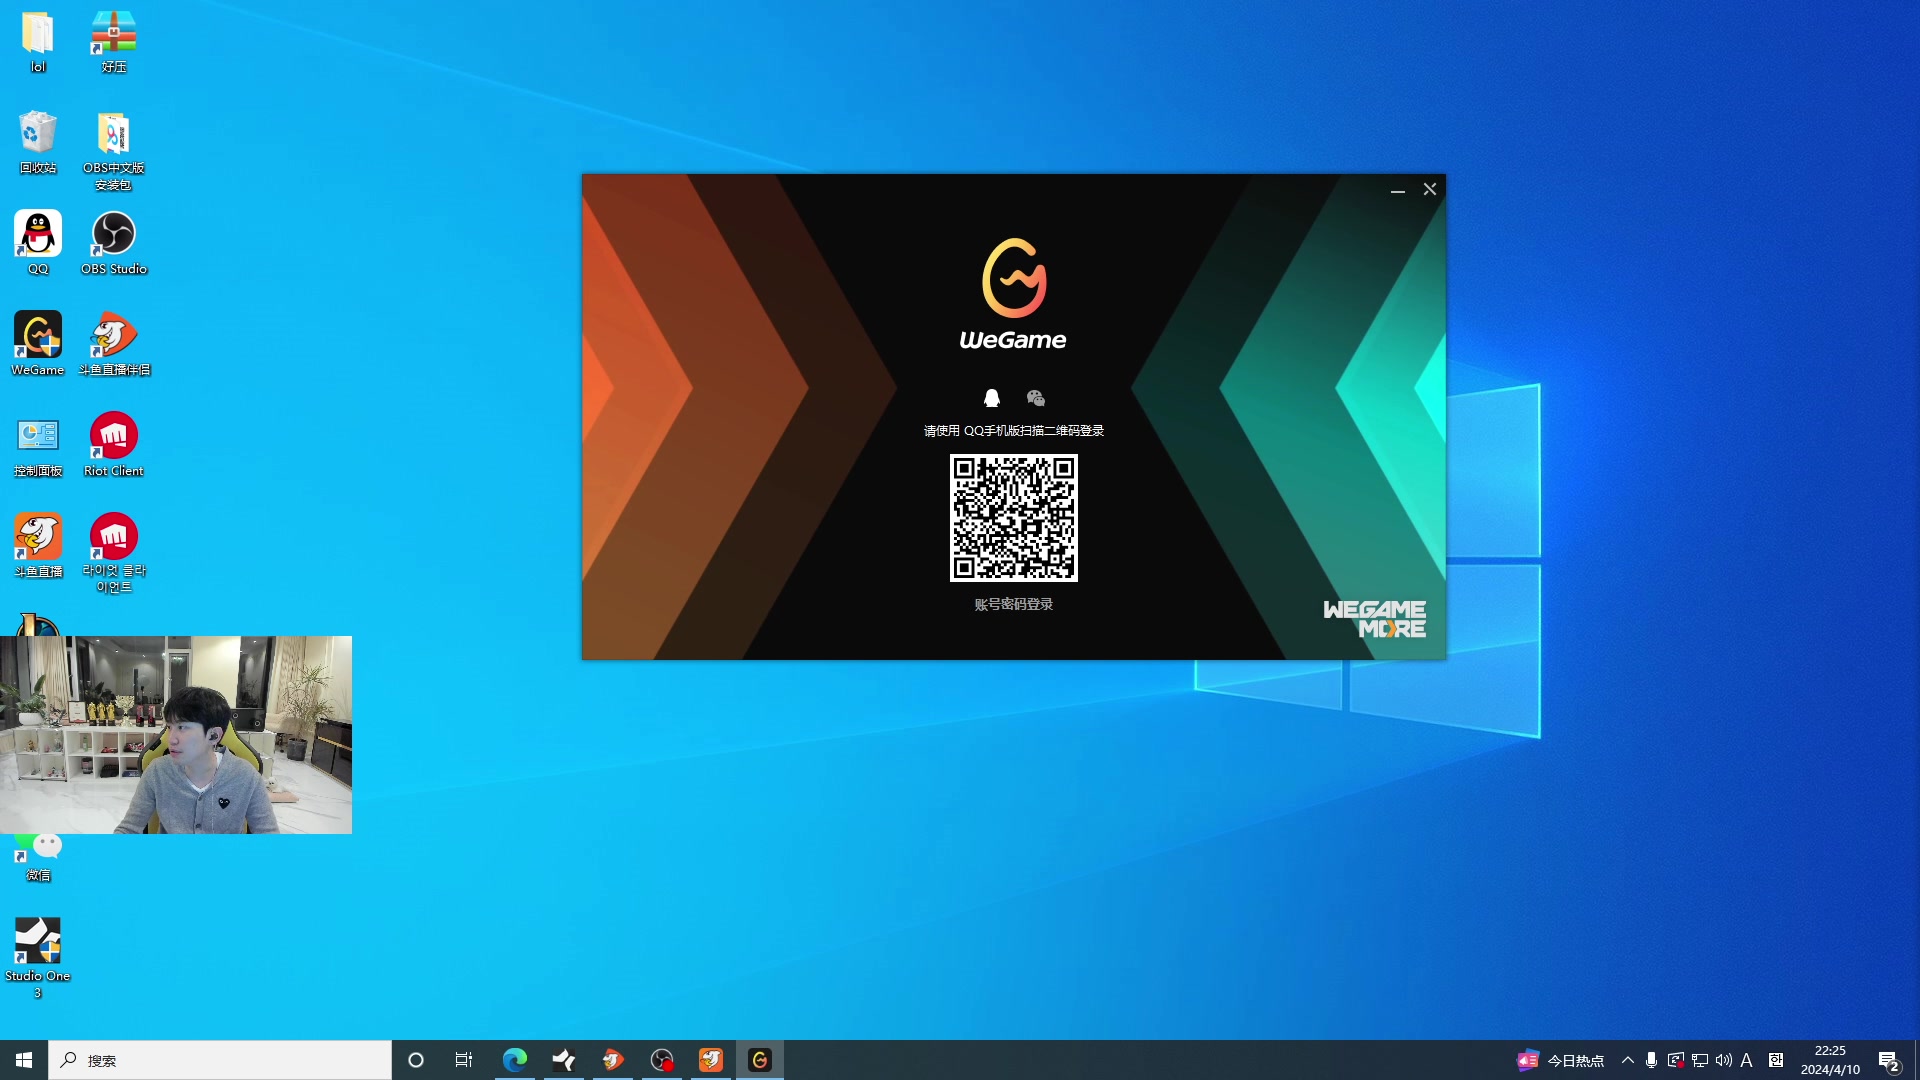
Task: Open volume control in system tray
Action: (x=1723, y=1060)
